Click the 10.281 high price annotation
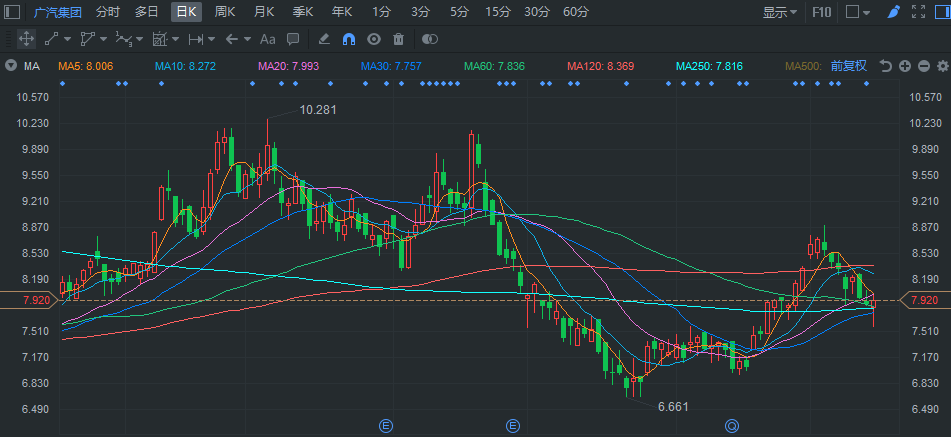The height and width of the screenshot is (437, 951). tap(318, 110)
